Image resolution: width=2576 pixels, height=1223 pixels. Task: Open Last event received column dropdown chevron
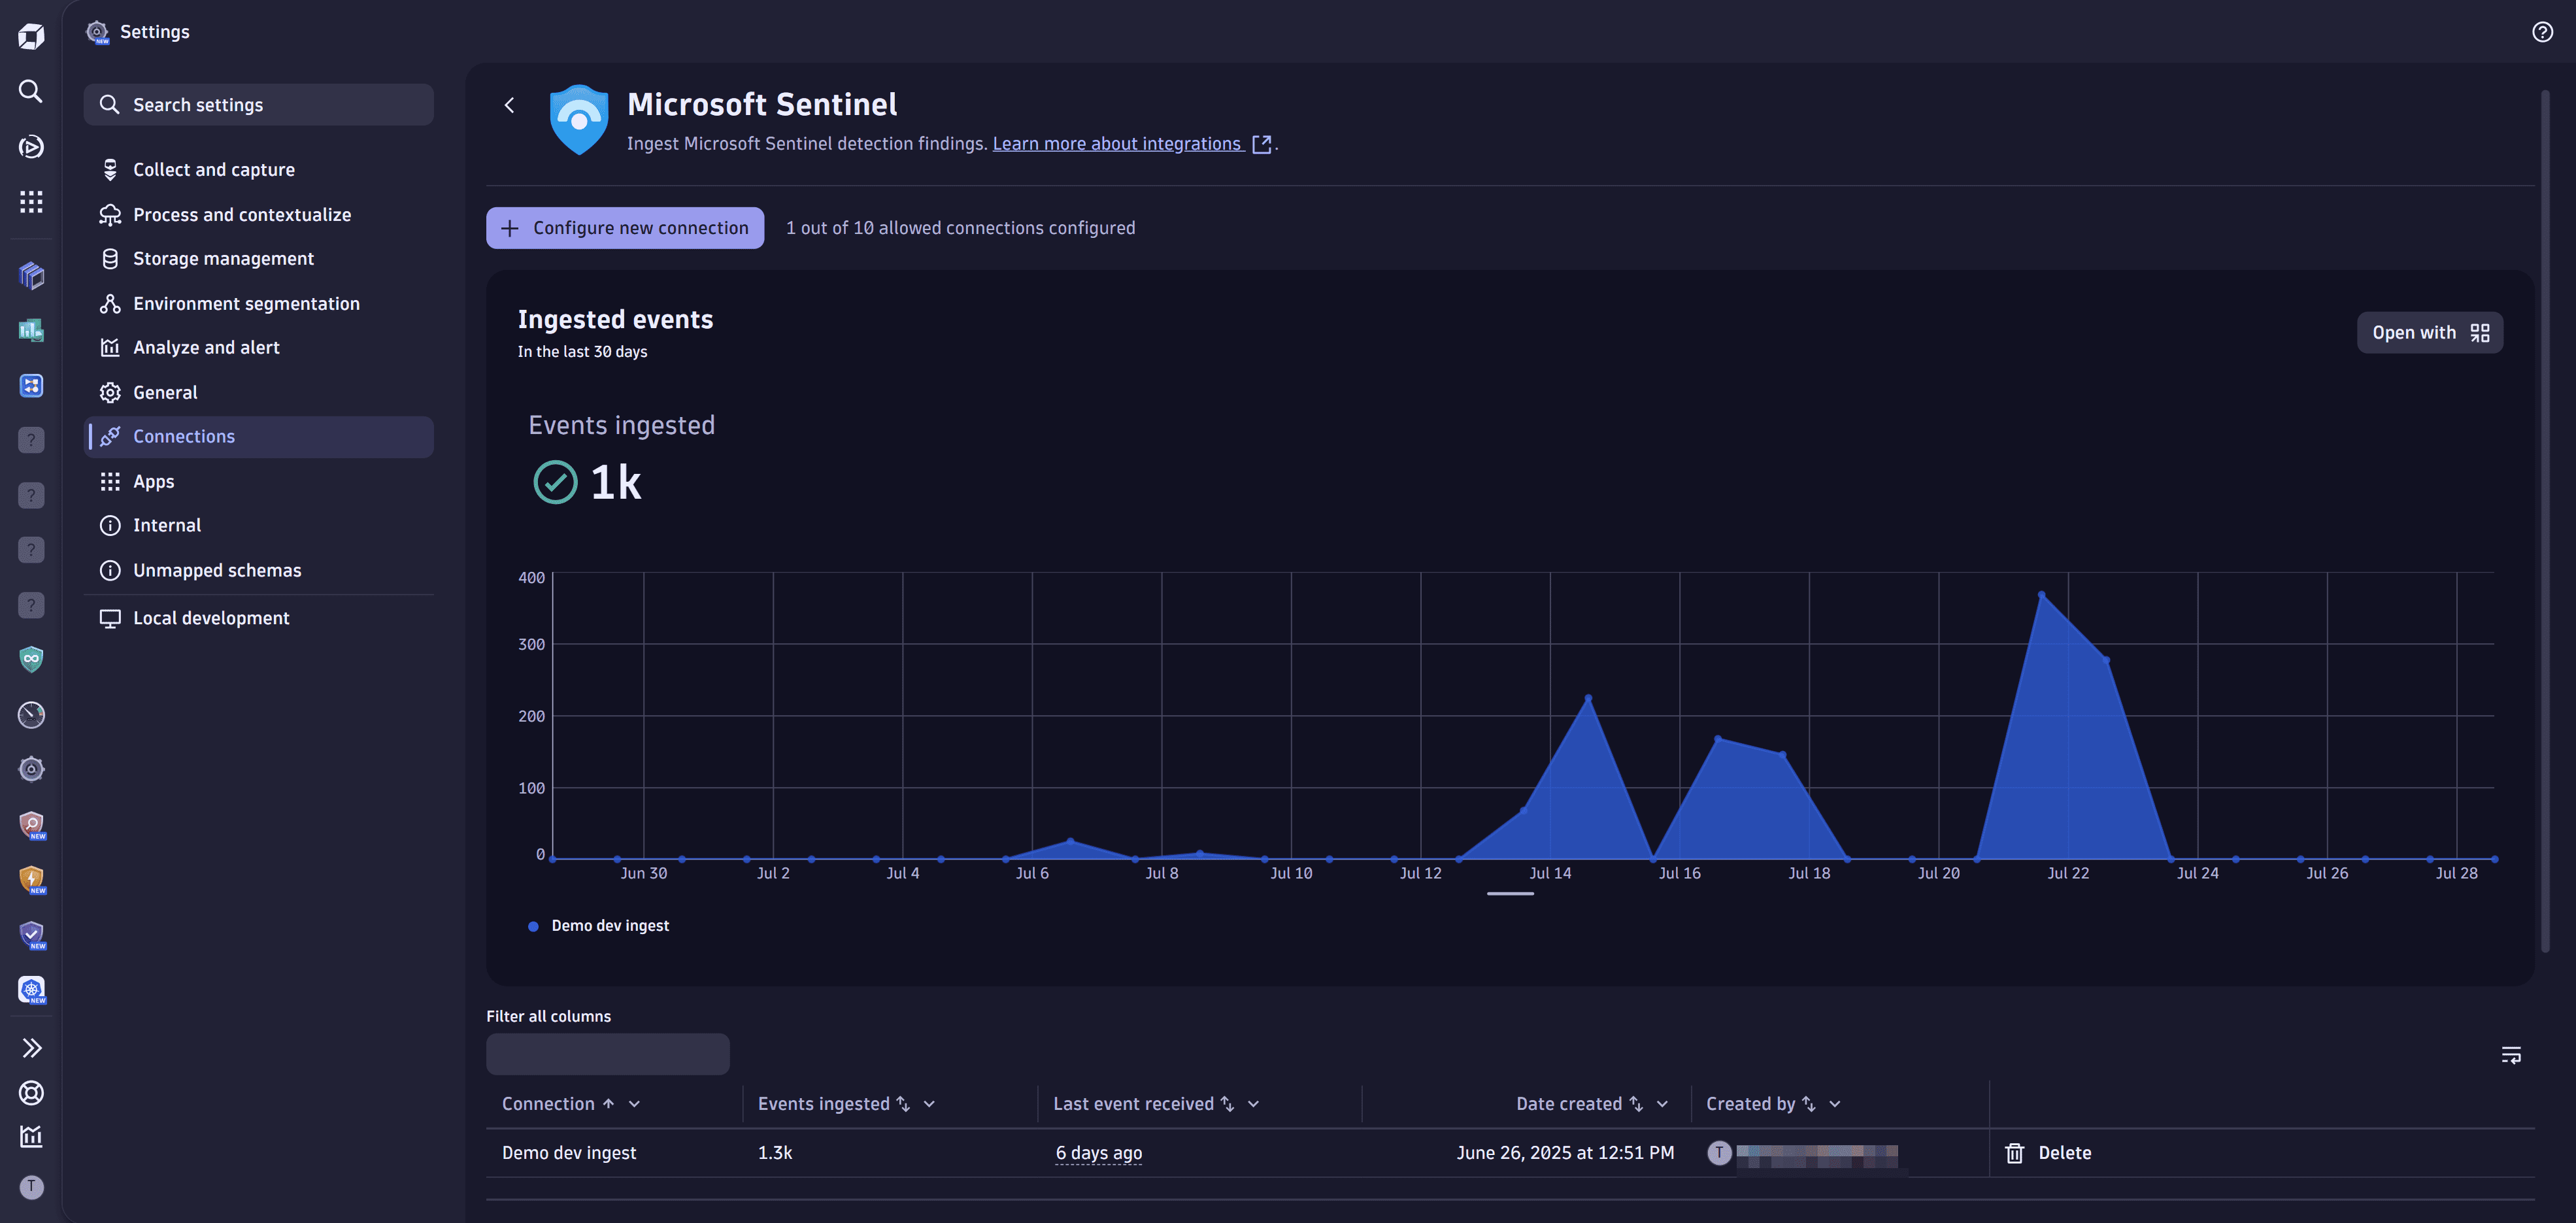pyautogui.click(x=1253, y=1103)
